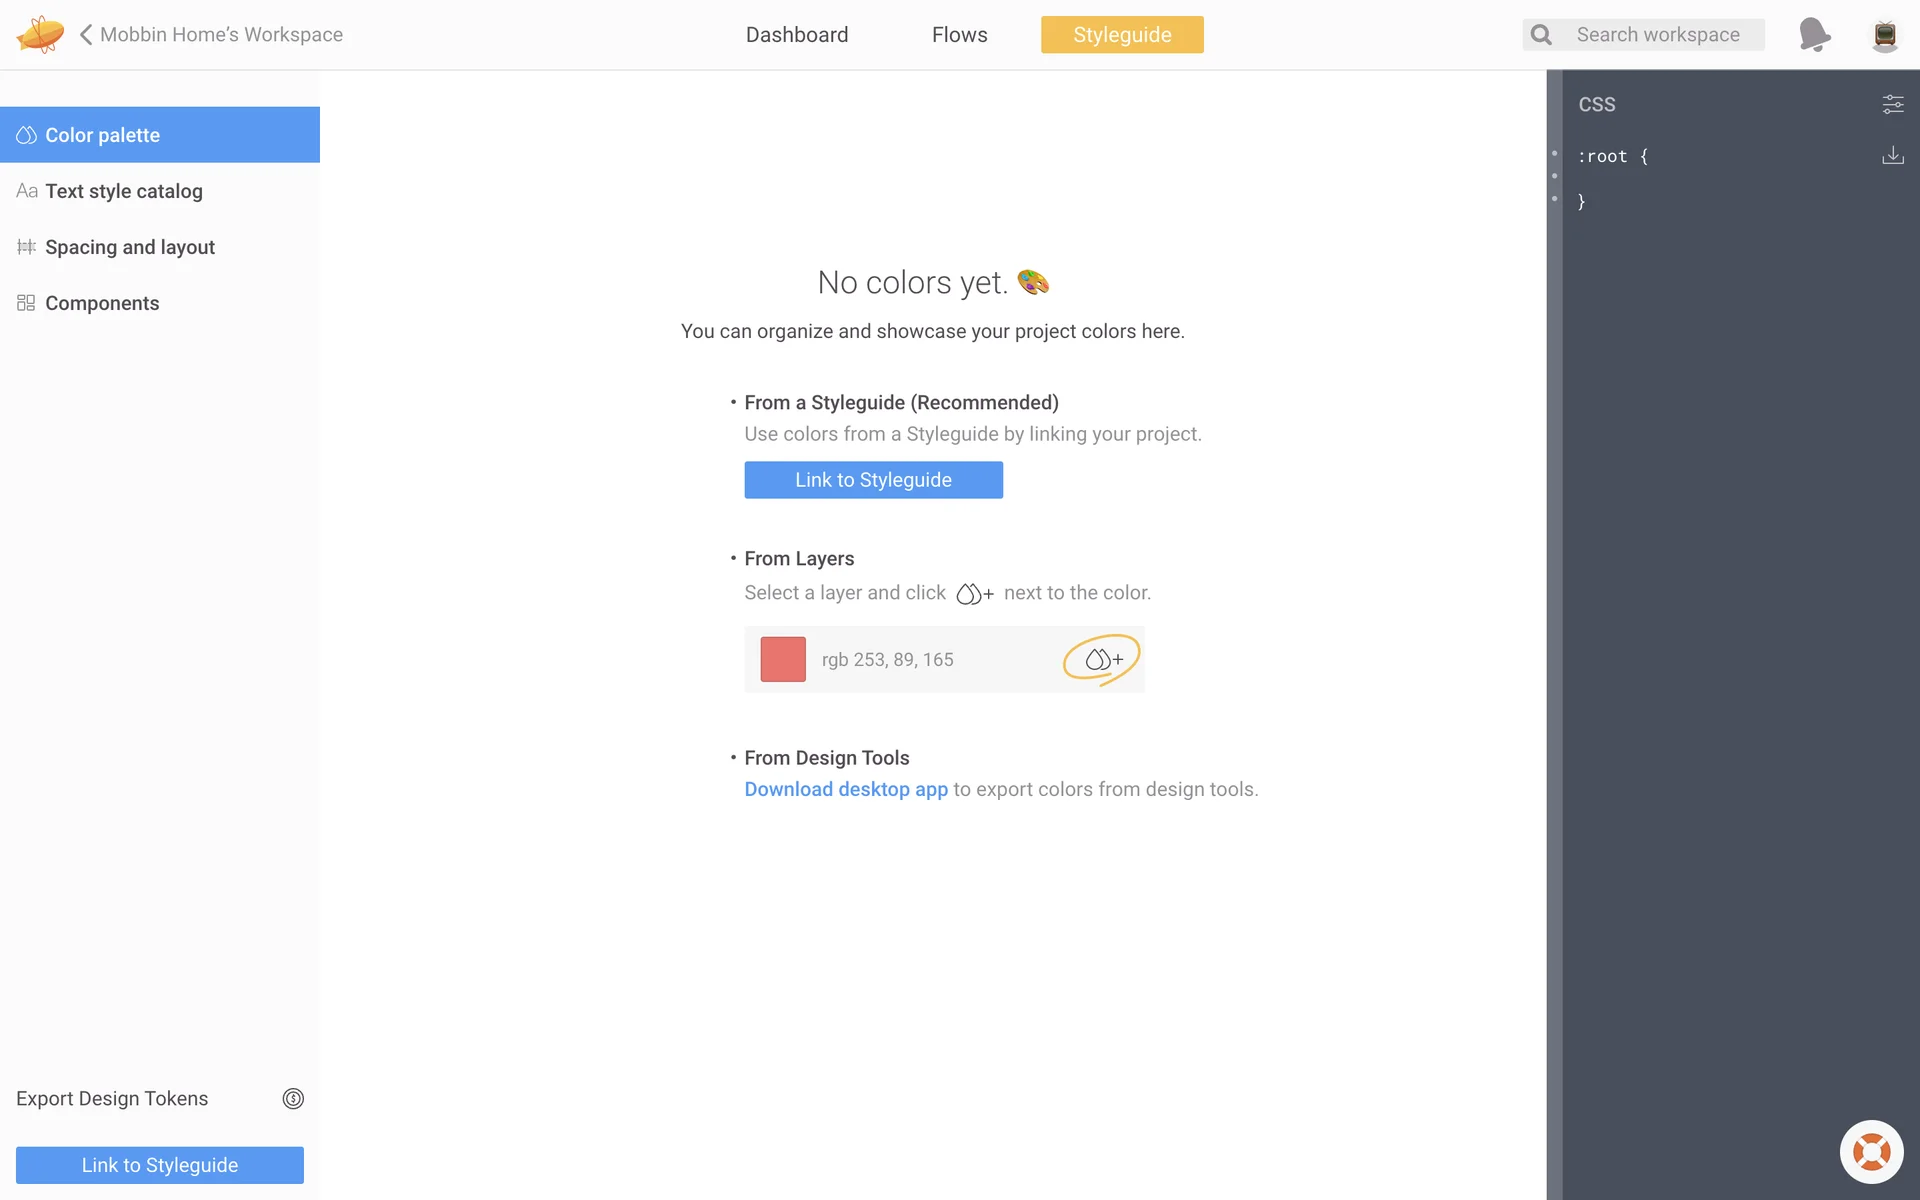Click the Download desktop app link
Viewport: 1920px width, 1200px height.
tap(846, 789)
